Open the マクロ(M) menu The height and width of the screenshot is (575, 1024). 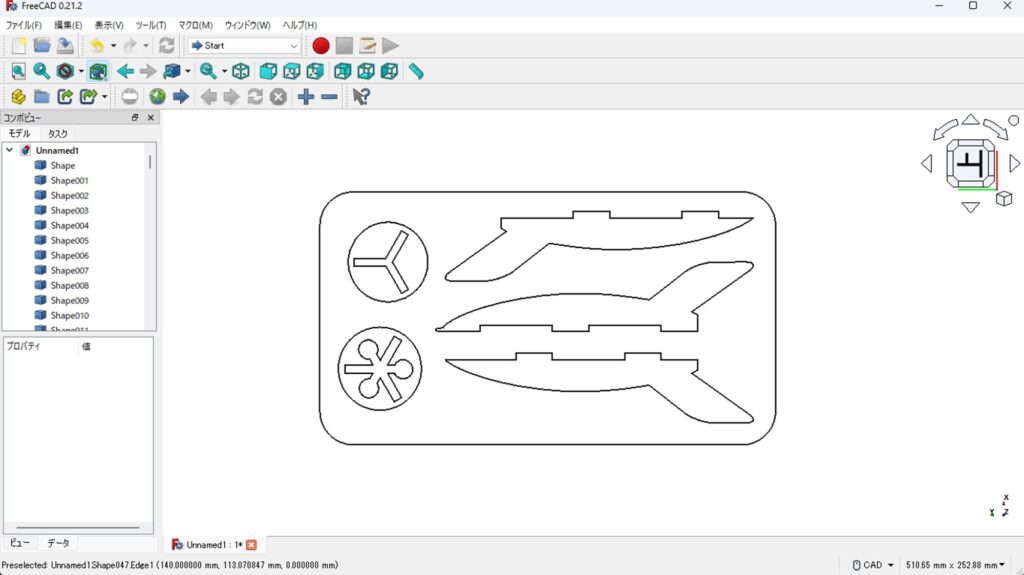tap(196, 25)
